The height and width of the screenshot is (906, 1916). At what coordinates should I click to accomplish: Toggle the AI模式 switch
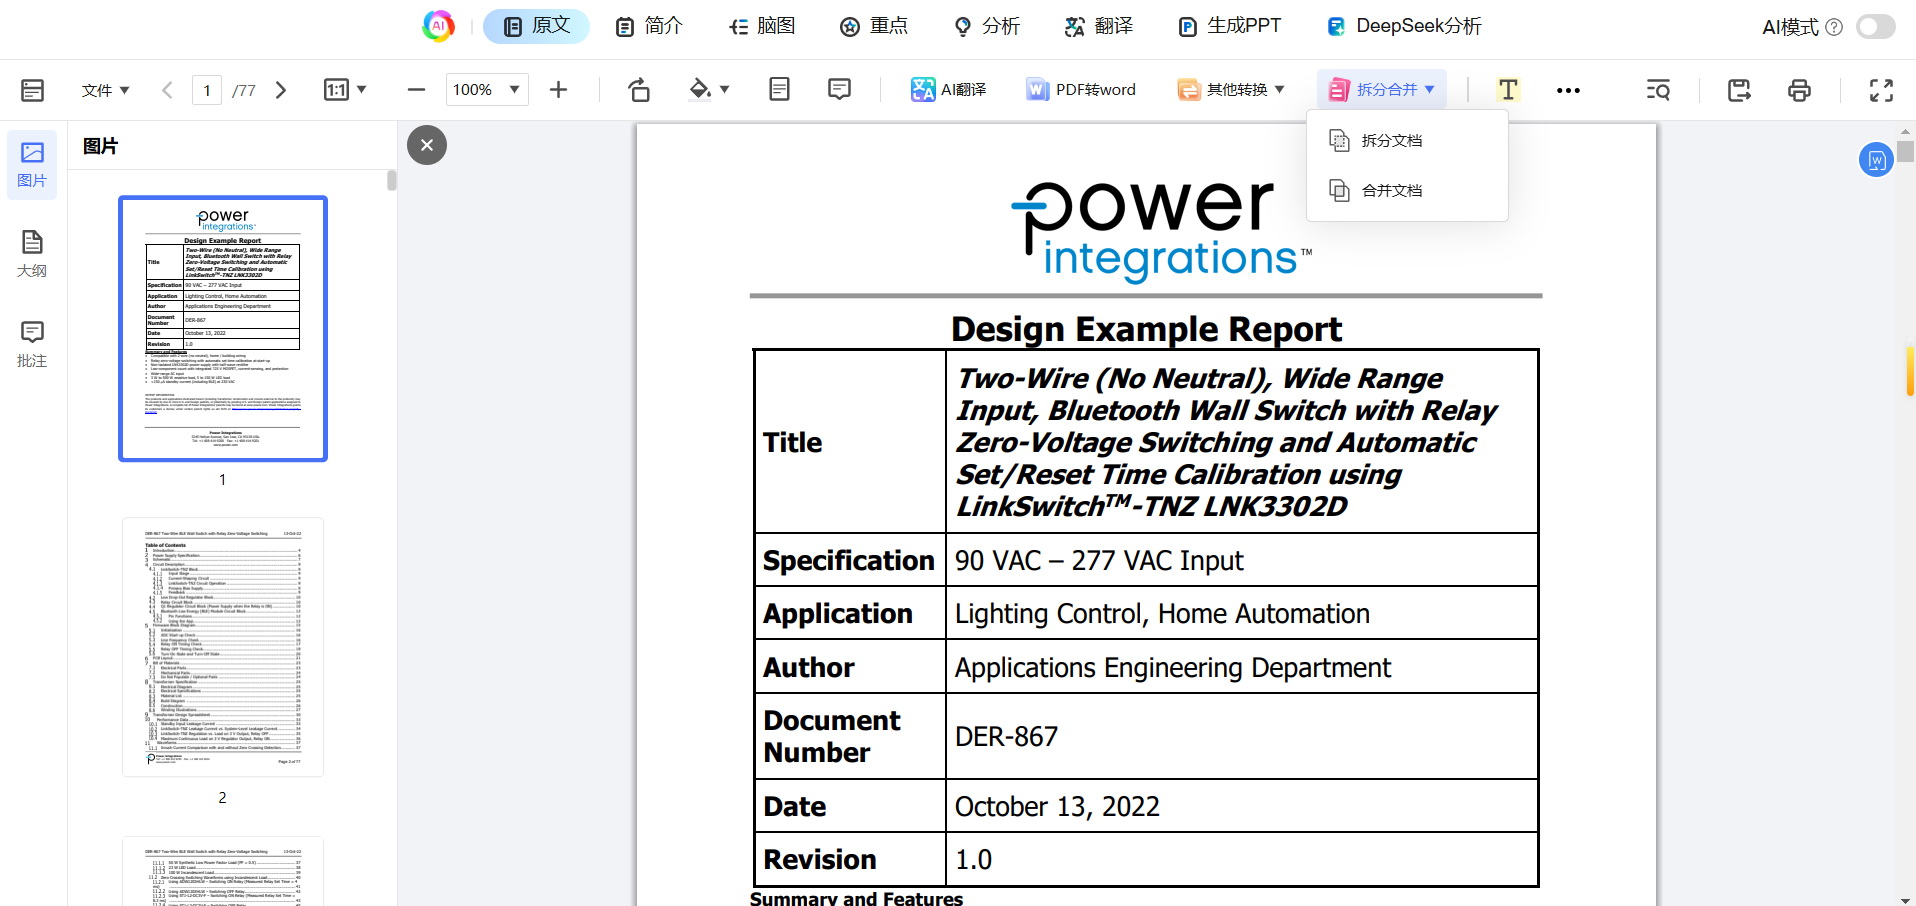1875,27
